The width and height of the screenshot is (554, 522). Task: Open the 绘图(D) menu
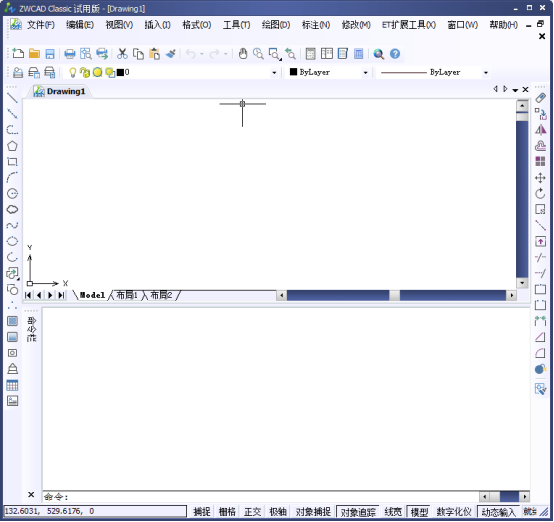click(276, 25)
